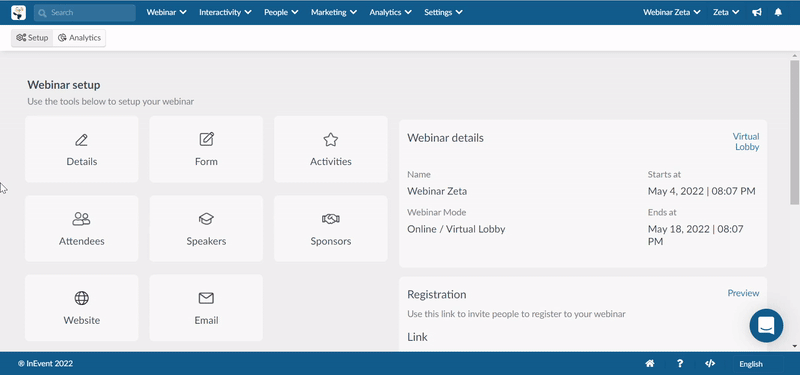Click the magnifier icon in search
This screenshot has height=375, width=800.
point(42,13)
